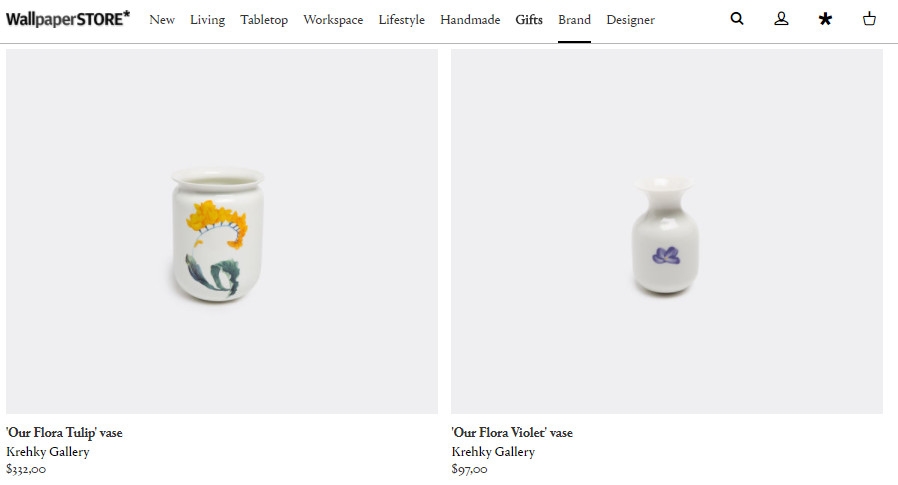Open the shopping basket icon

pyautogui.click(x=869, y=19)
